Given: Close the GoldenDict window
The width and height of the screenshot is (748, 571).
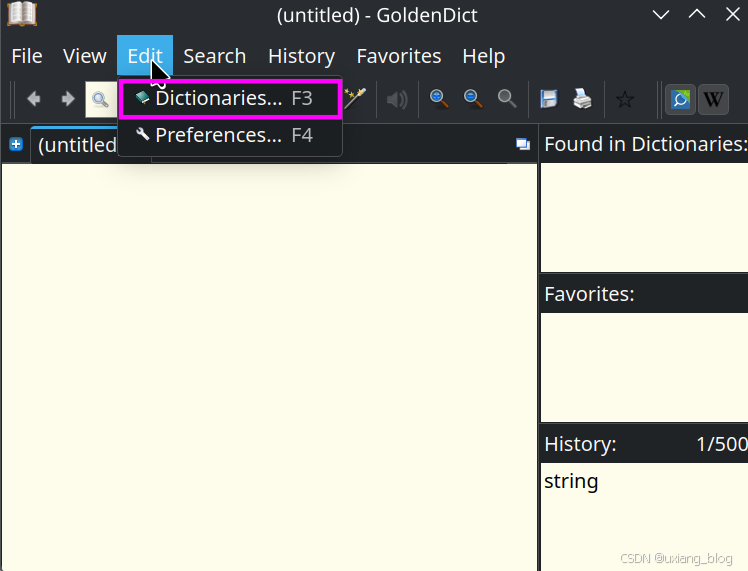Looking at the screenshot, I should tap(733, 15).
